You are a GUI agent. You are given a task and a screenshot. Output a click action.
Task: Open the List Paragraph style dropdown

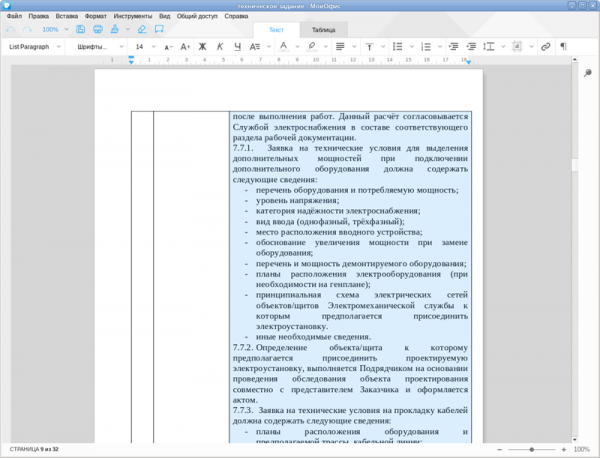(35, 47)
